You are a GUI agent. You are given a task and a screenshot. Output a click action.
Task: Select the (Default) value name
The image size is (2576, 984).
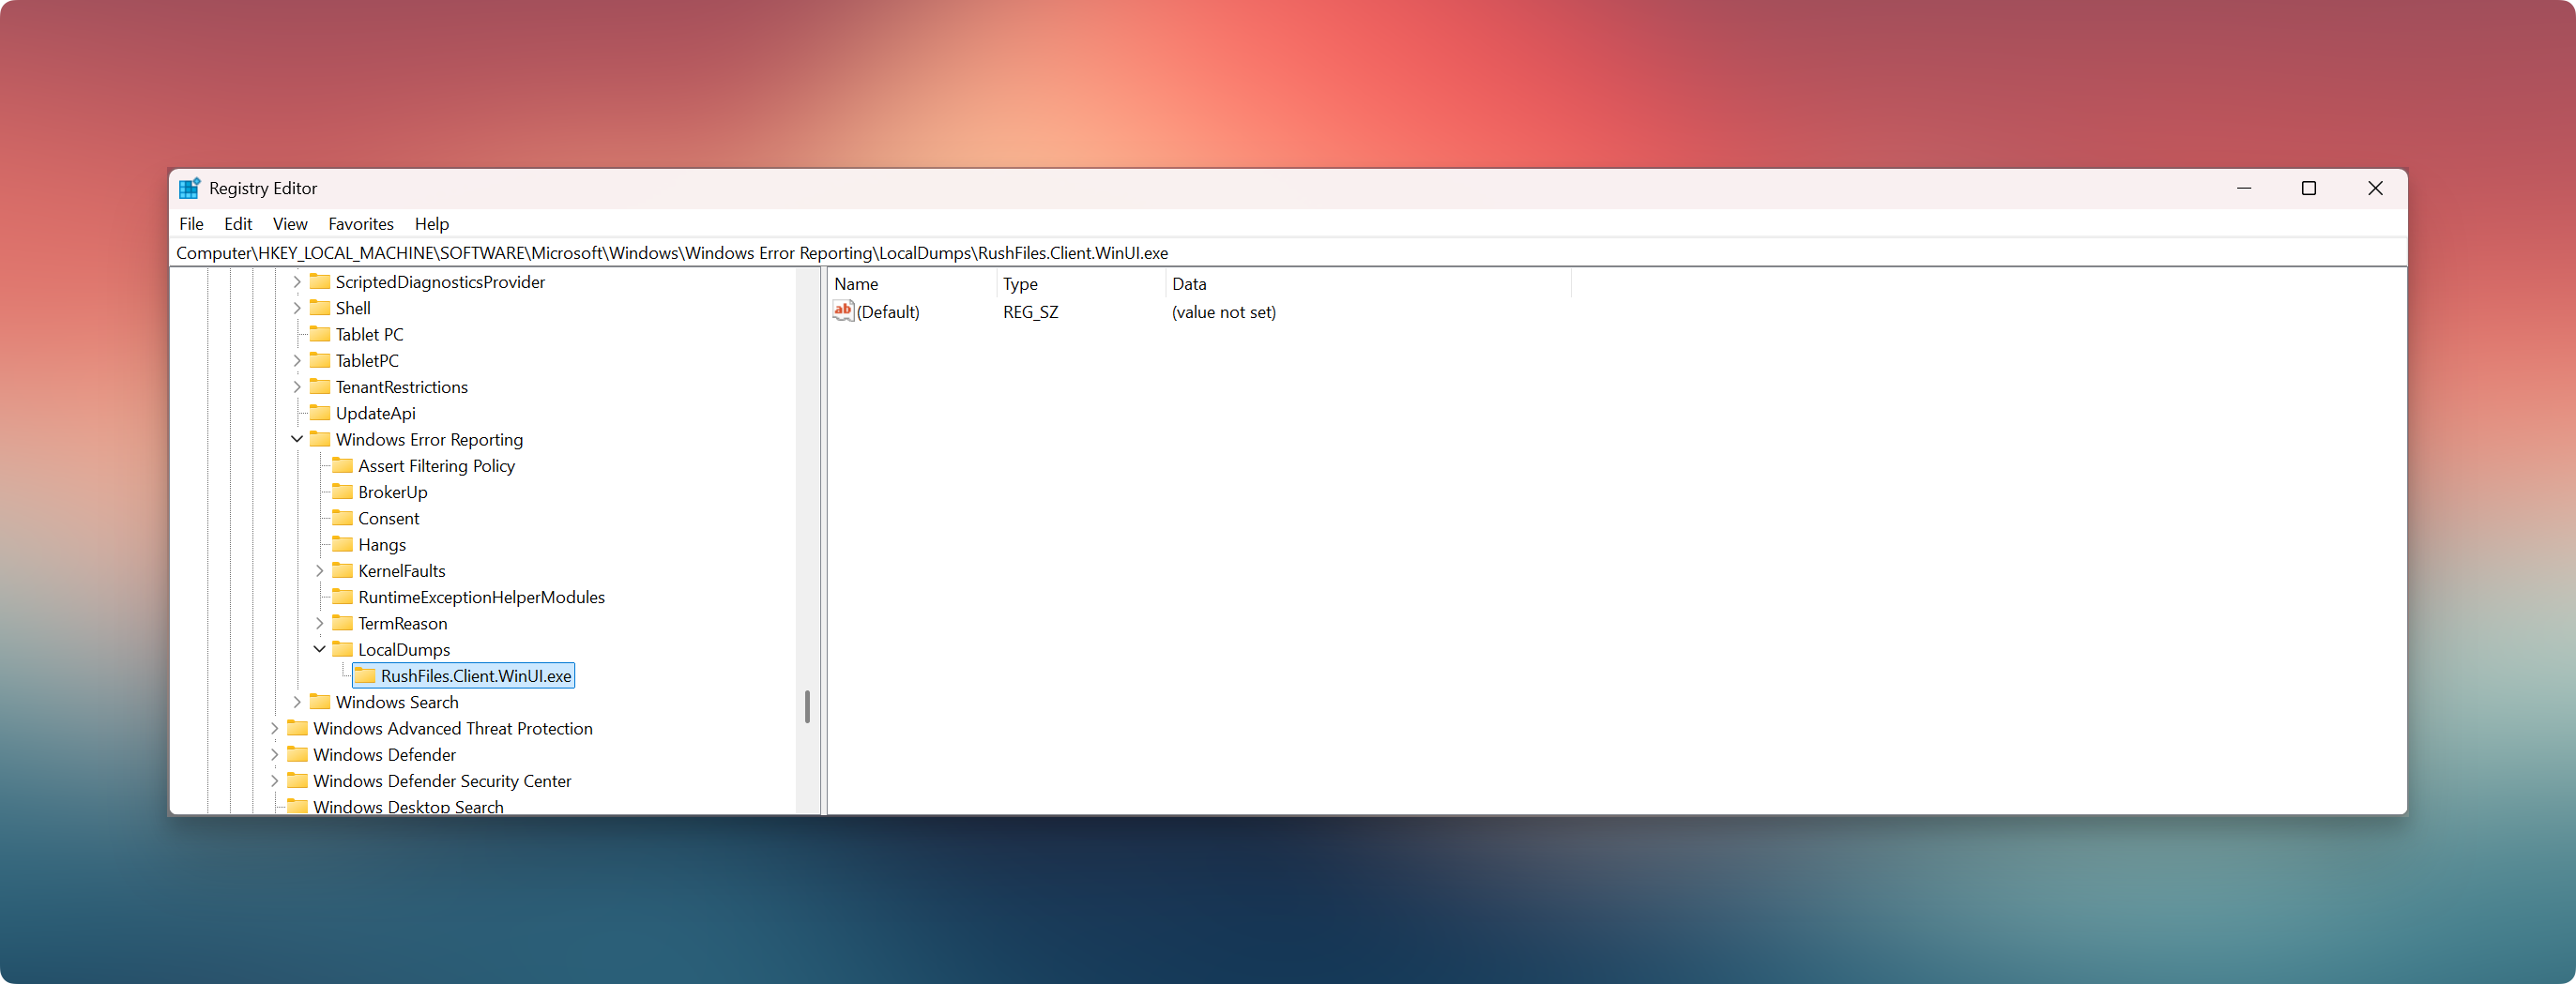888,312
